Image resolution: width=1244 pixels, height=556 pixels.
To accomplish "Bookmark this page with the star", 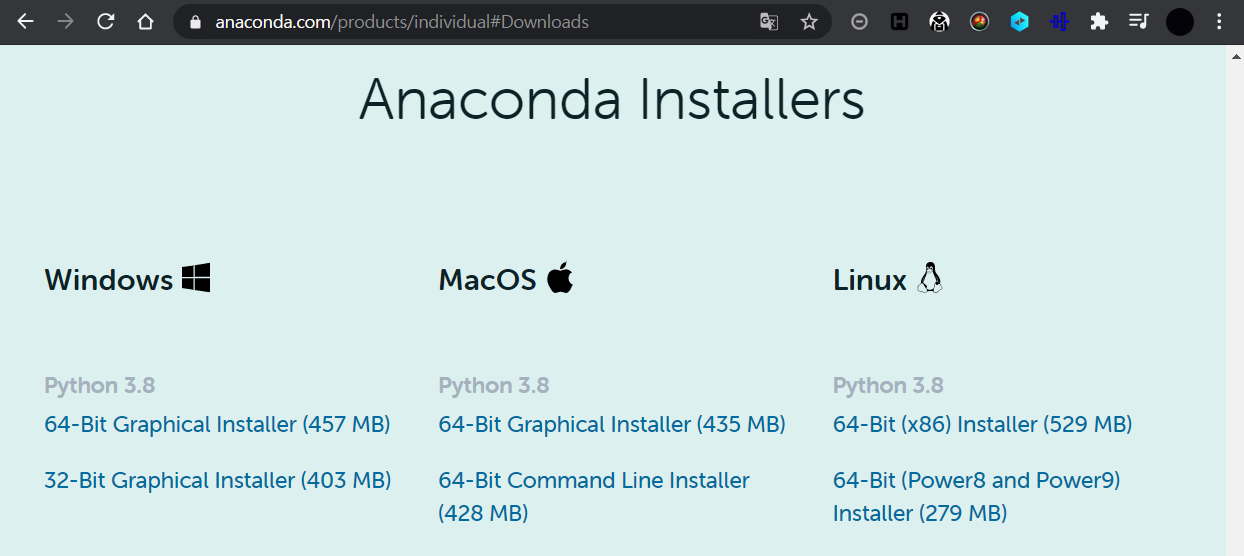I will (x=809, y=21).
